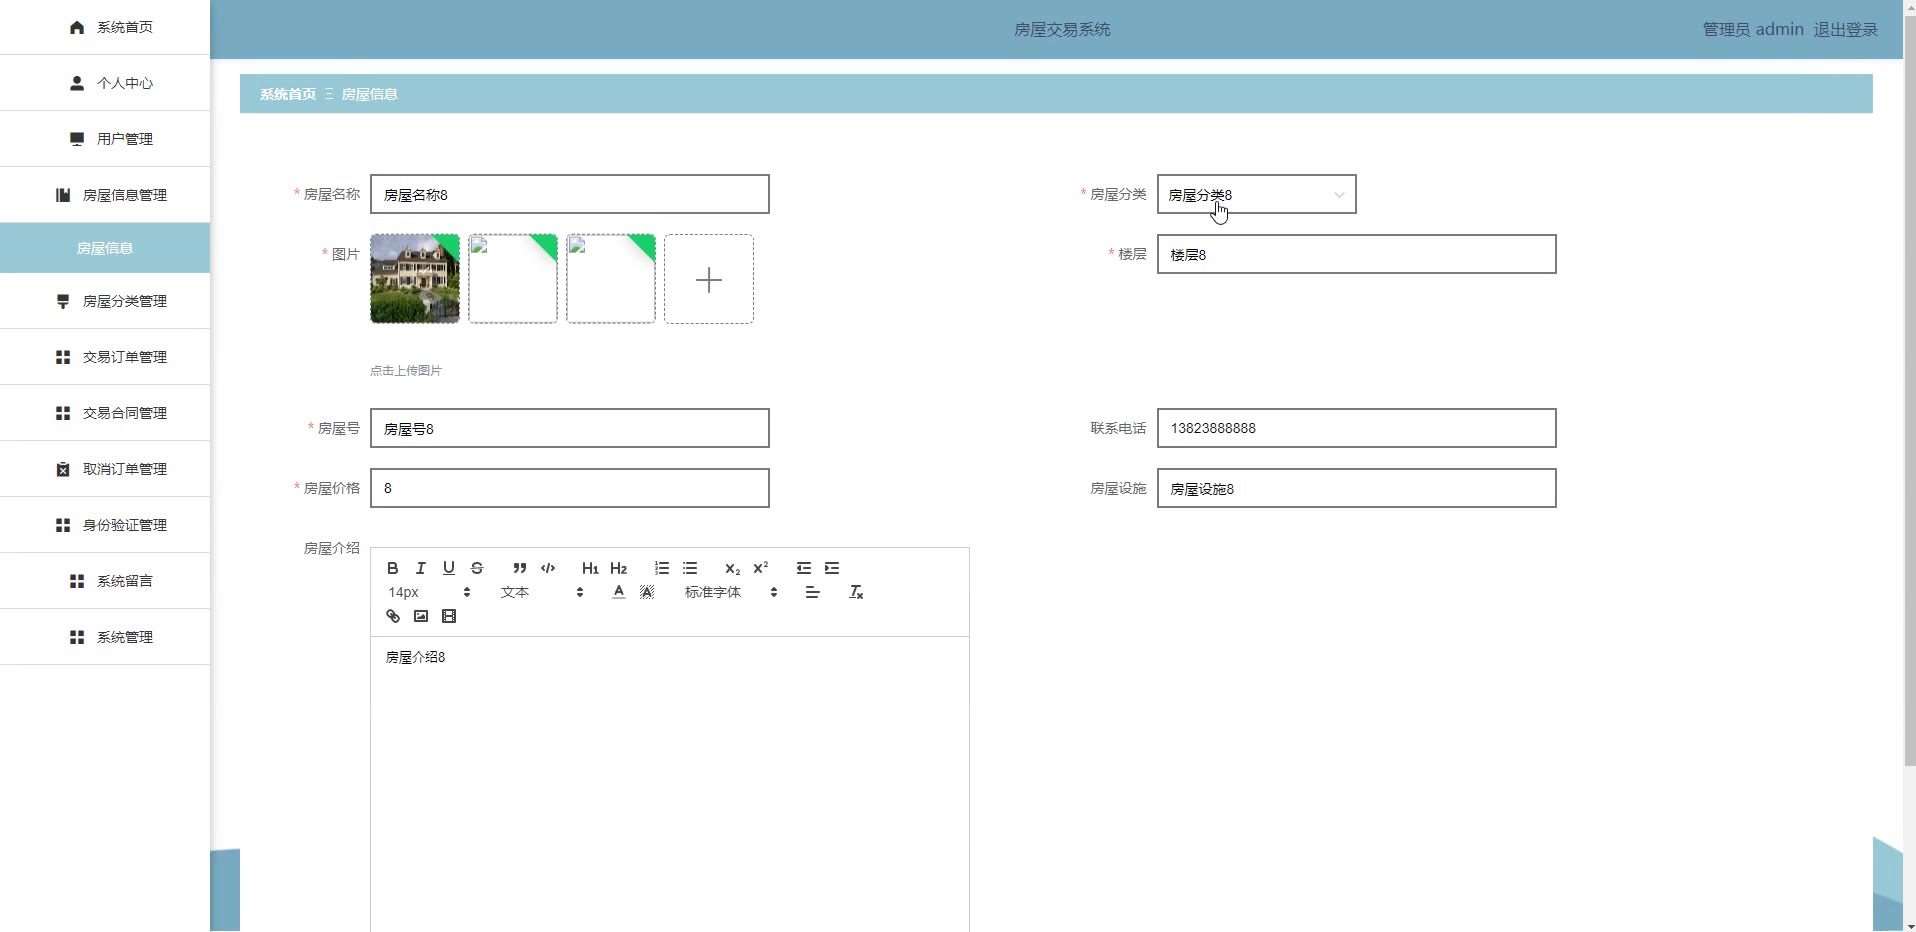Viewport: 1916px width, 932px height.
Task: Open 个人中心 in the sidebar
Action: coord(105,83)
